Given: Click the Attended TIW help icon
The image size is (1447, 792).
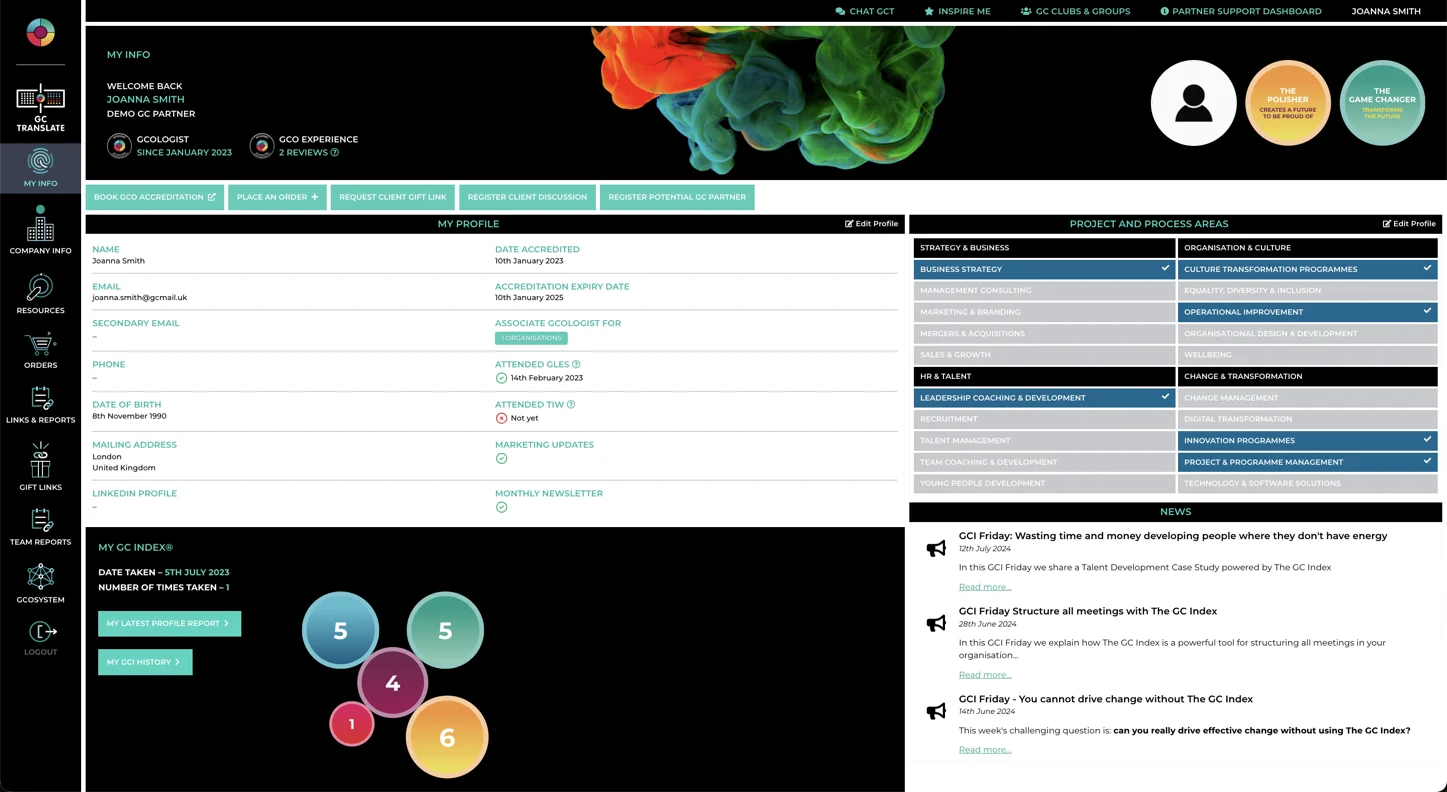Looking at the screenshot, I should [x=571, y=405].
